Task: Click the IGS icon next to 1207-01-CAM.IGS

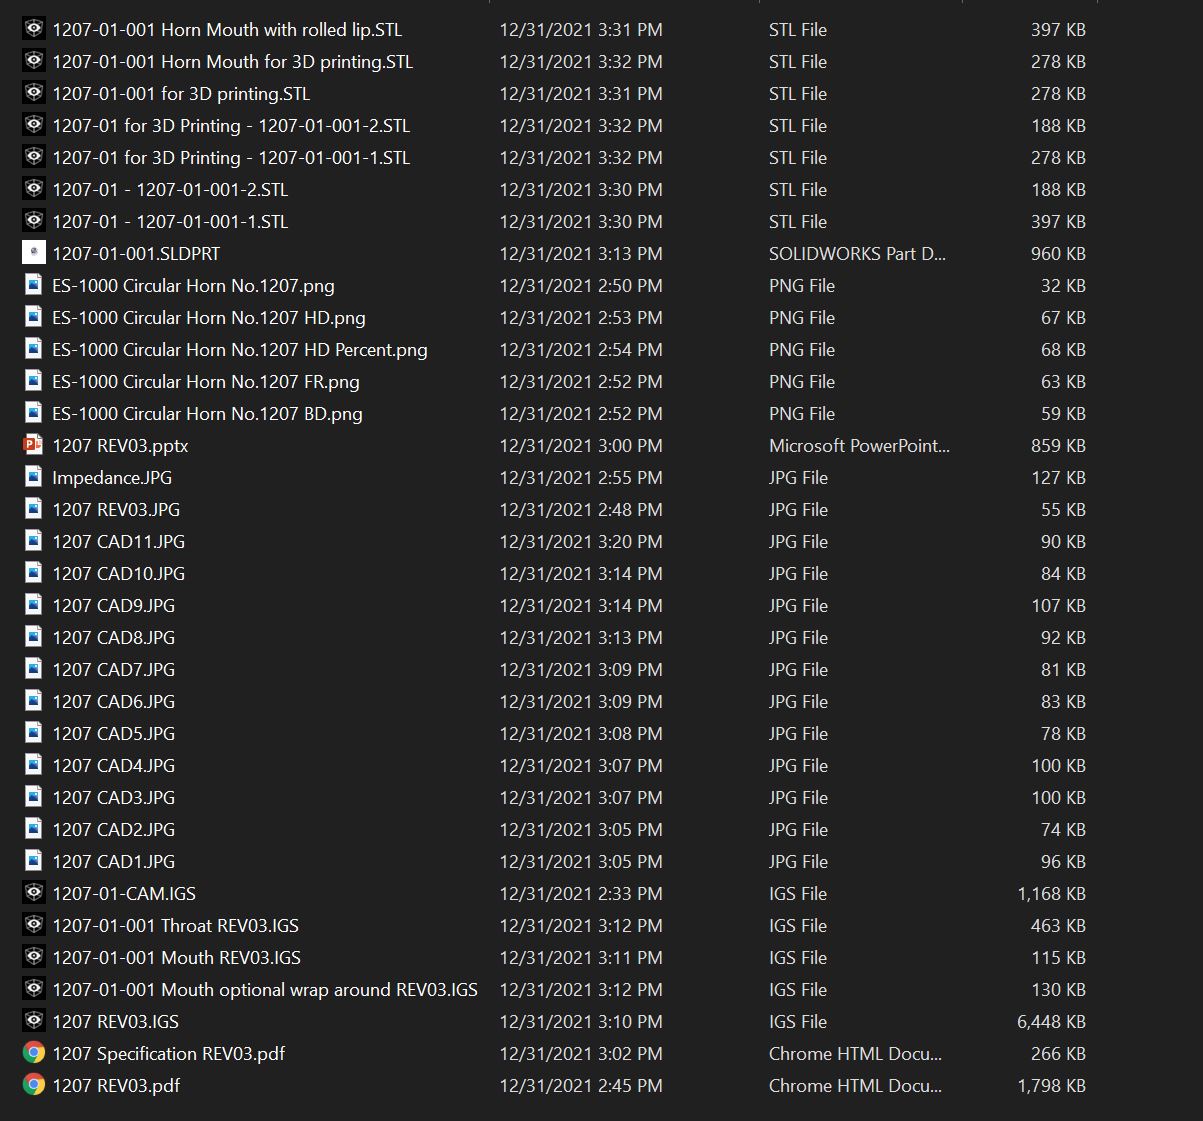Action: (33, 894)
